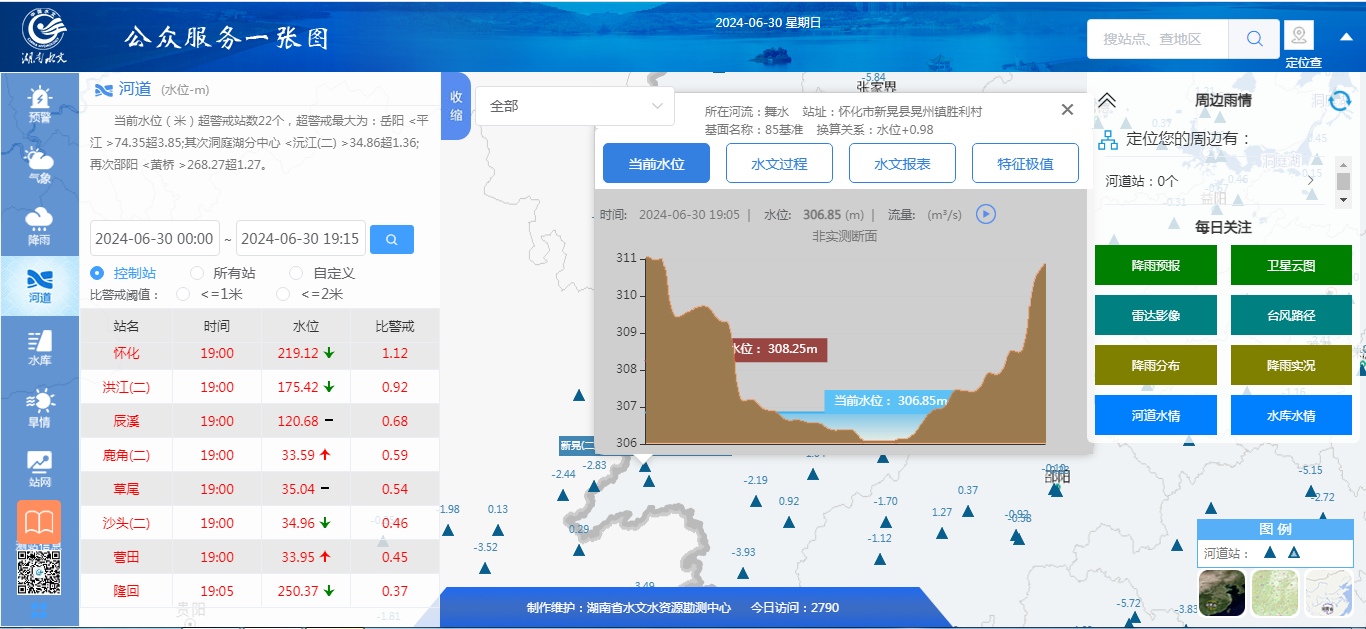Image resolution: width=1366 pixels, height=629 pixels.
Task: Open the 雷达影像 button
Action: (1156, 315)
